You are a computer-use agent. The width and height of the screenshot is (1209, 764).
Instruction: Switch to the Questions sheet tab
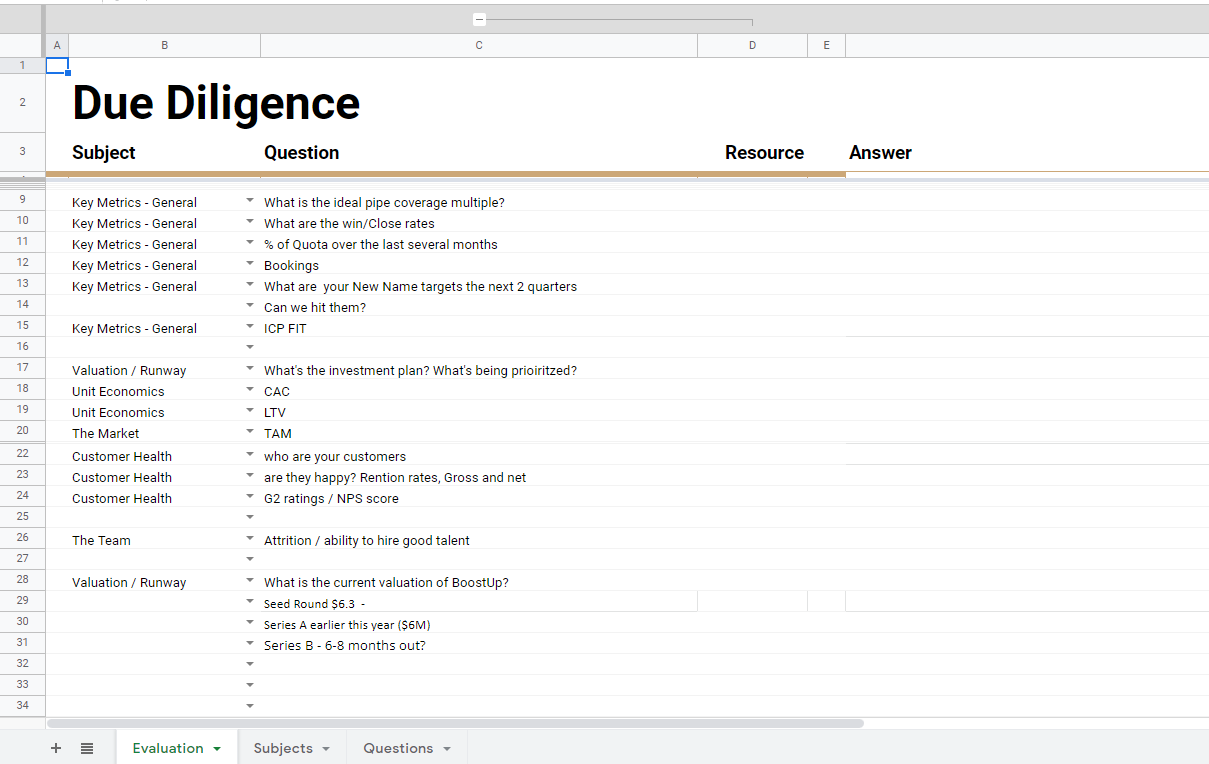pos(398,747)
